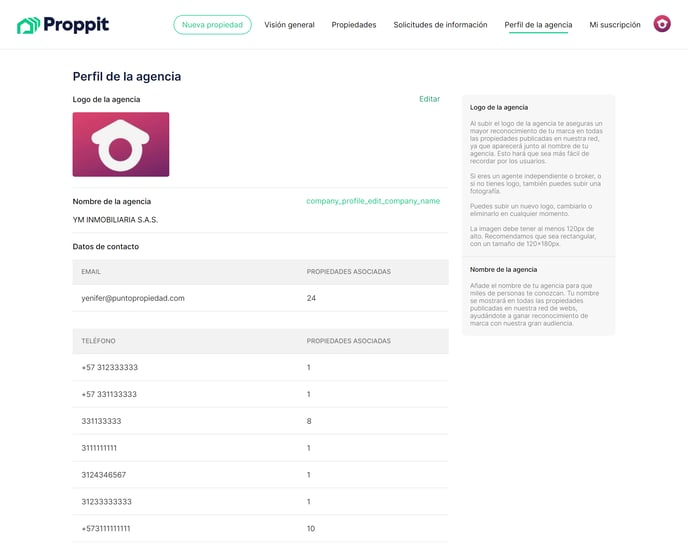Click Editar link for the agency logo
The image size is (688, 550).
429,99
